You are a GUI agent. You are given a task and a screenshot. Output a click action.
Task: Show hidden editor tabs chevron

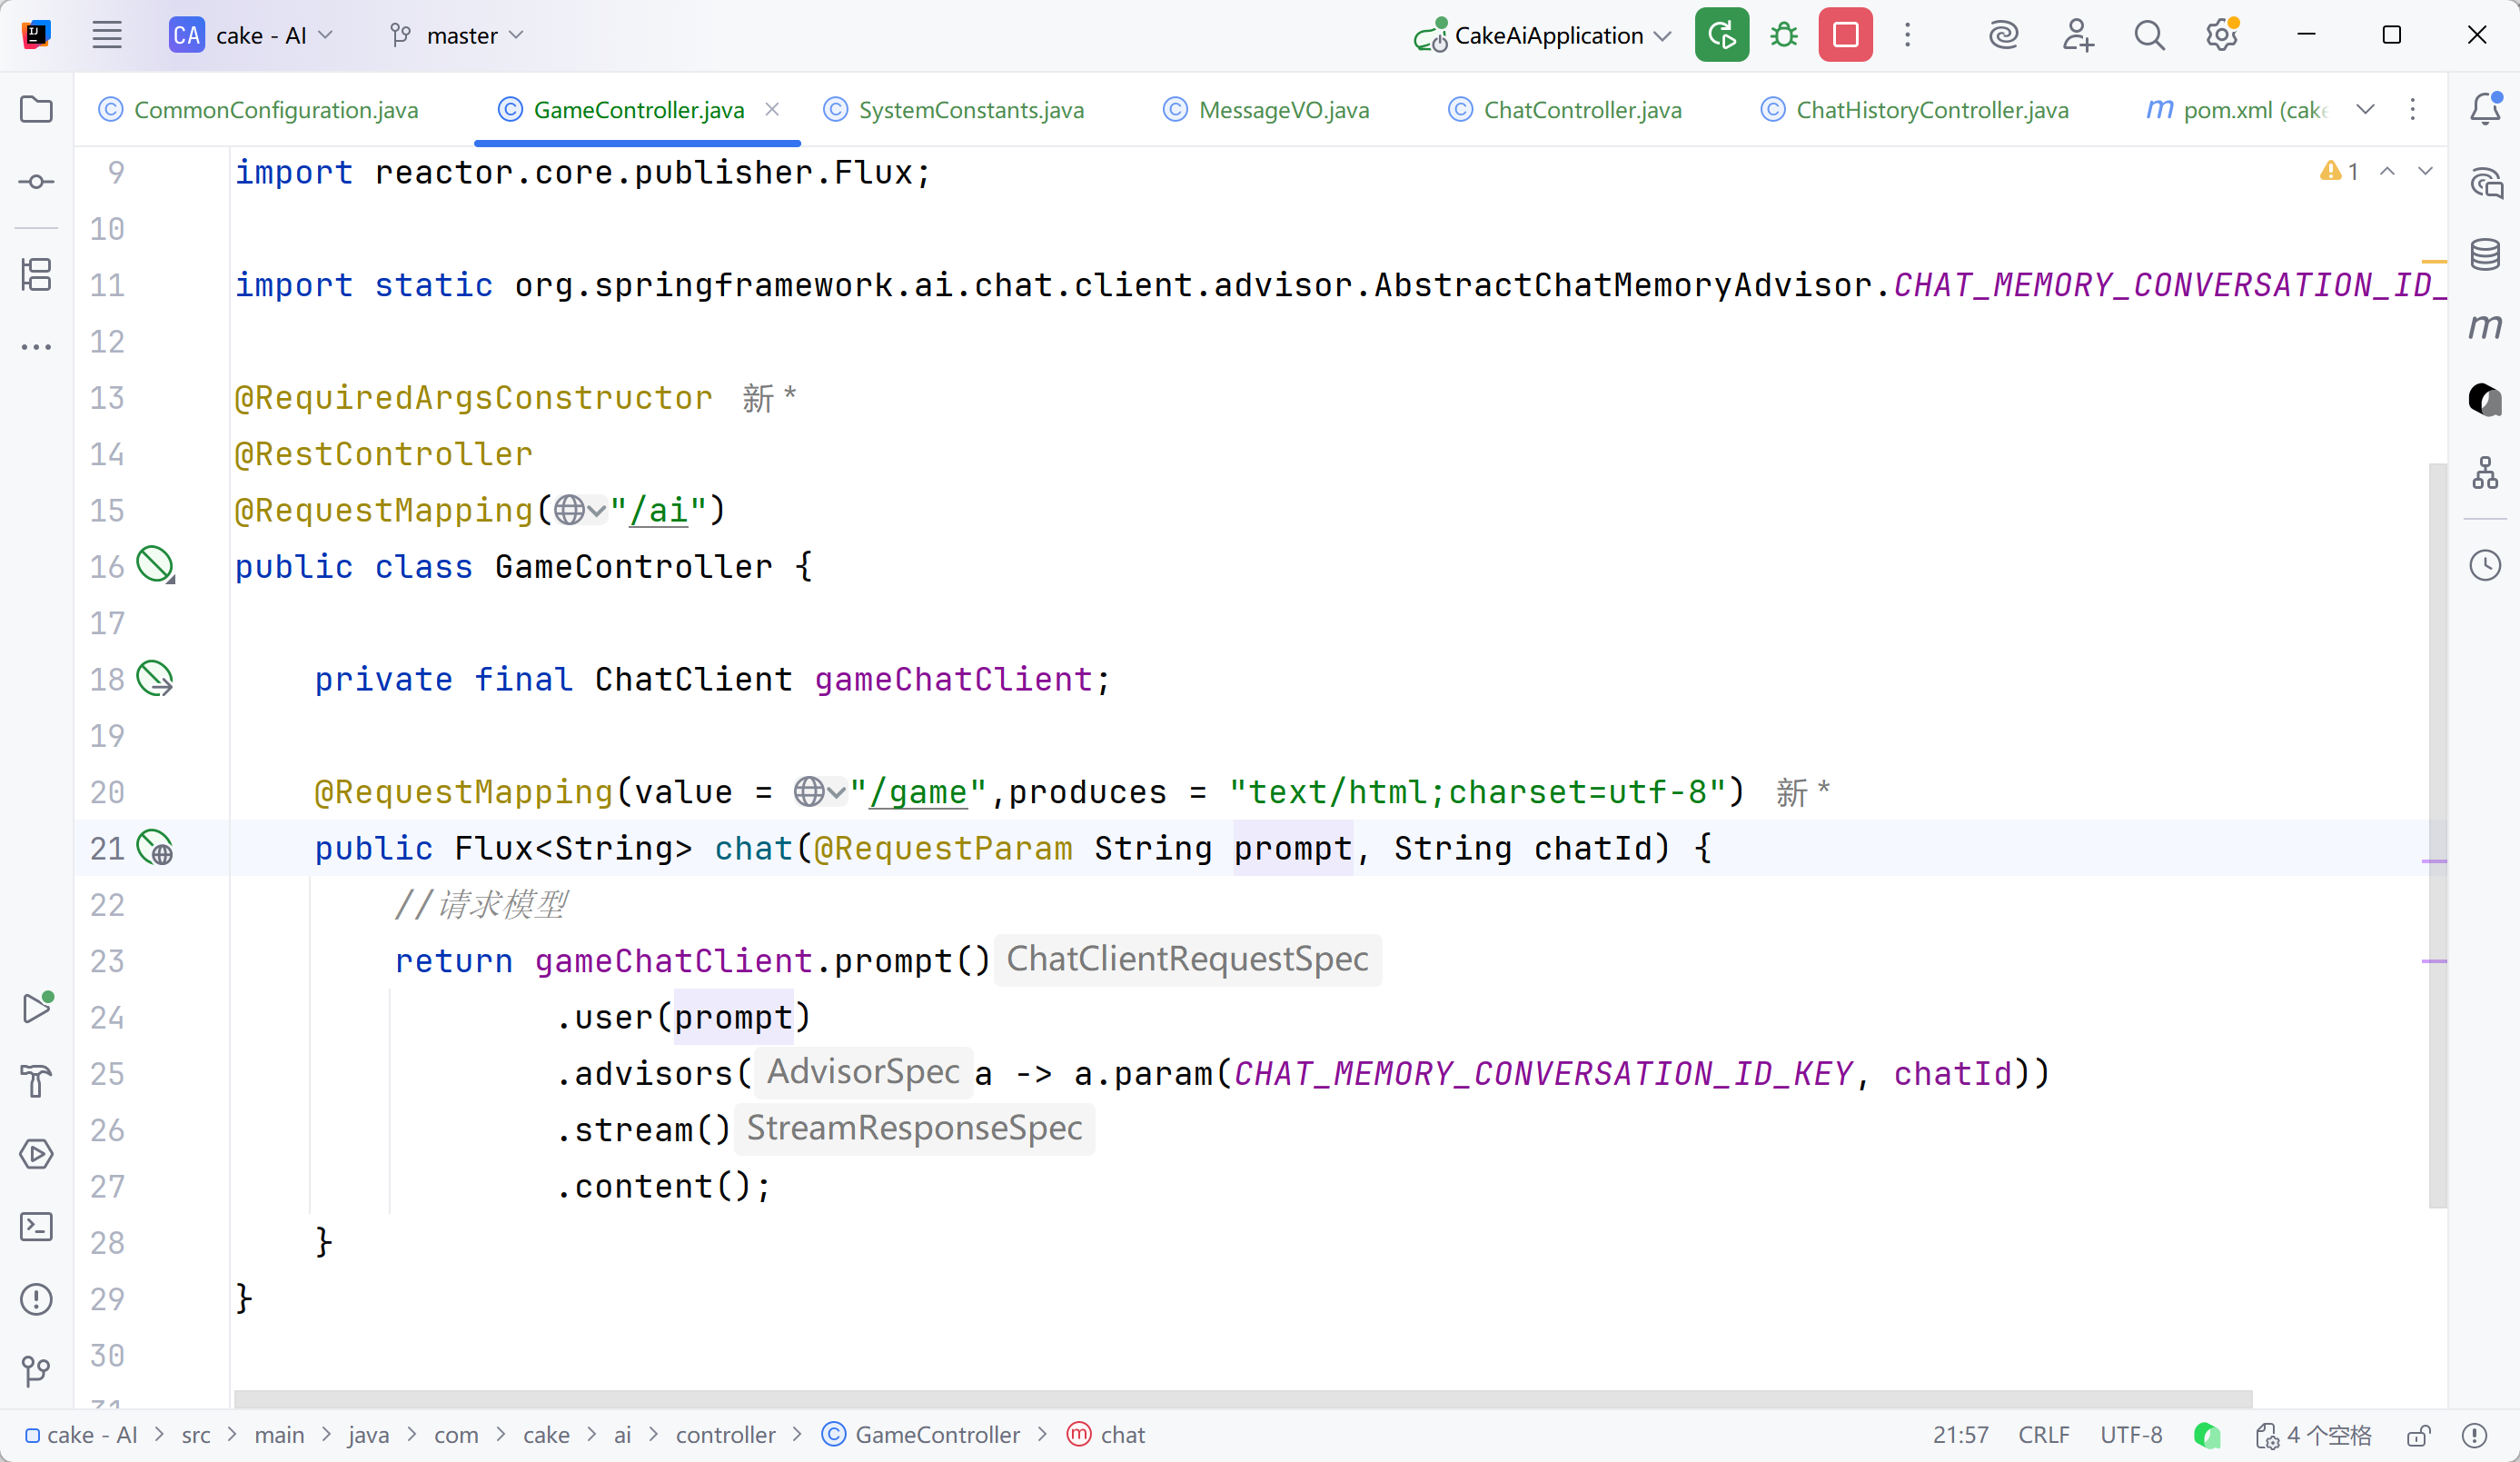click(2365, 110)
